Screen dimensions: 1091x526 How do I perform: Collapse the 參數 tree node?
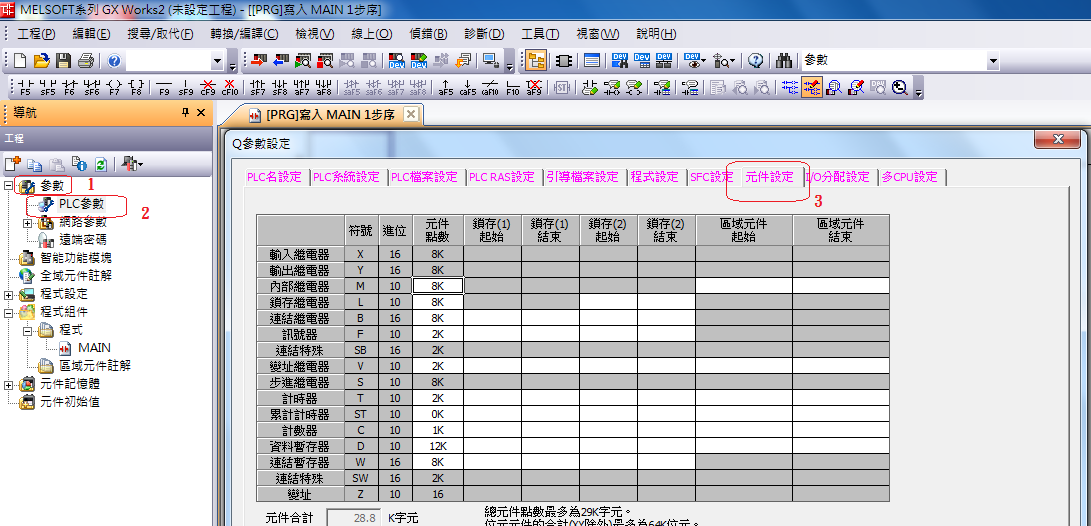(10, 186)
